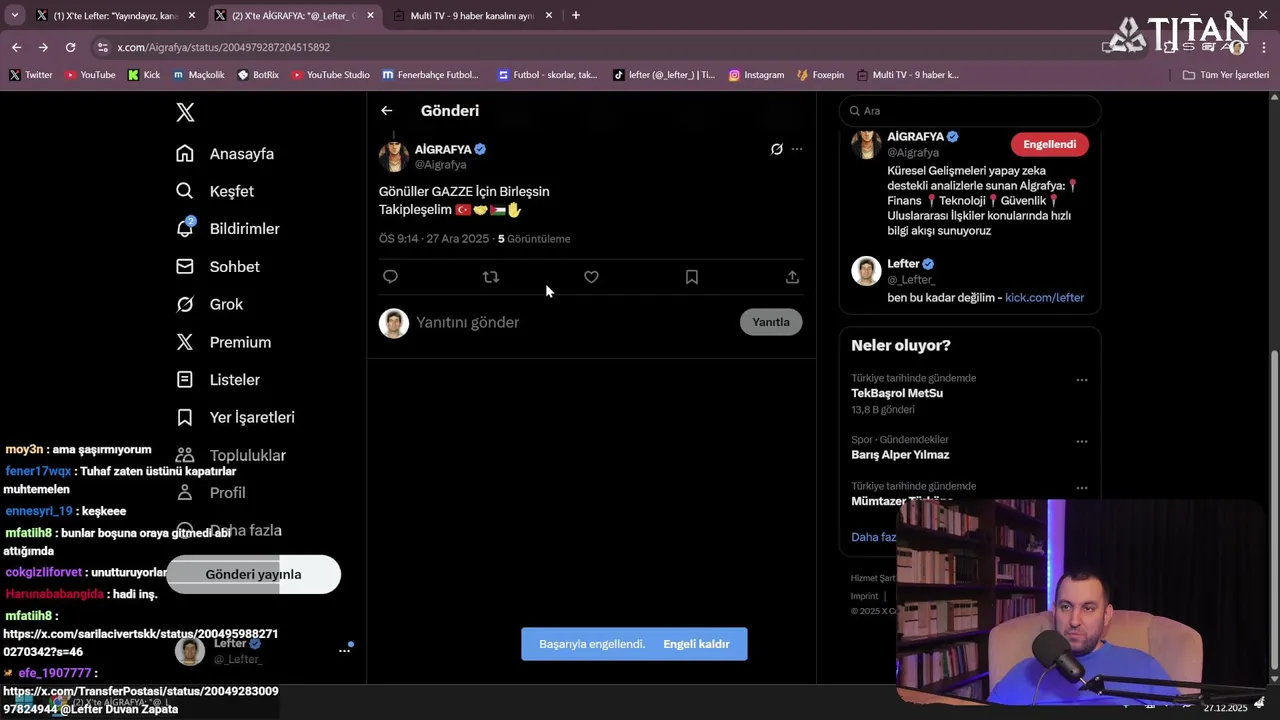This screenshot has width=1280, height=720.
Task: Click the Grok icon on the post header
Action: click(776, 149)
